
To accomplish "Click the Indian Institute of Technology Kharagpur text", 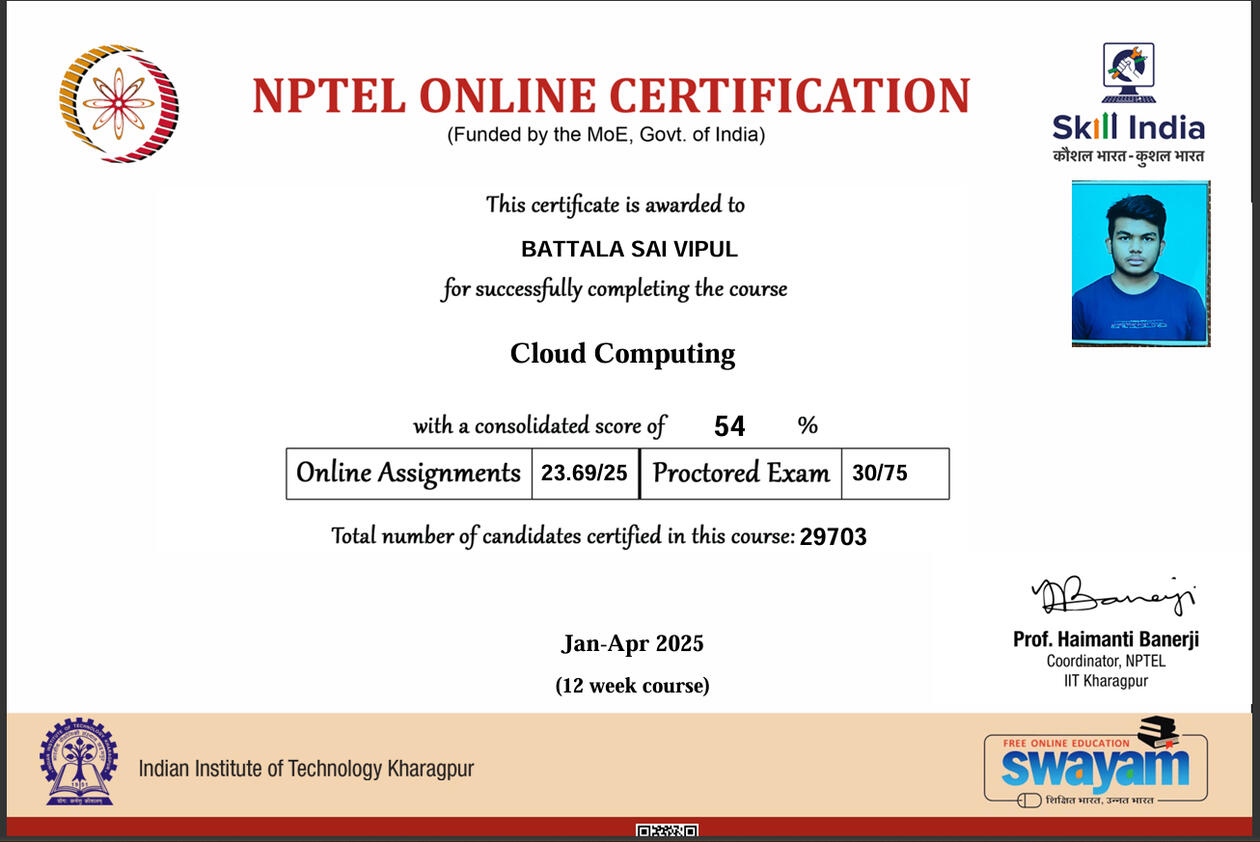I will point(306,769).
